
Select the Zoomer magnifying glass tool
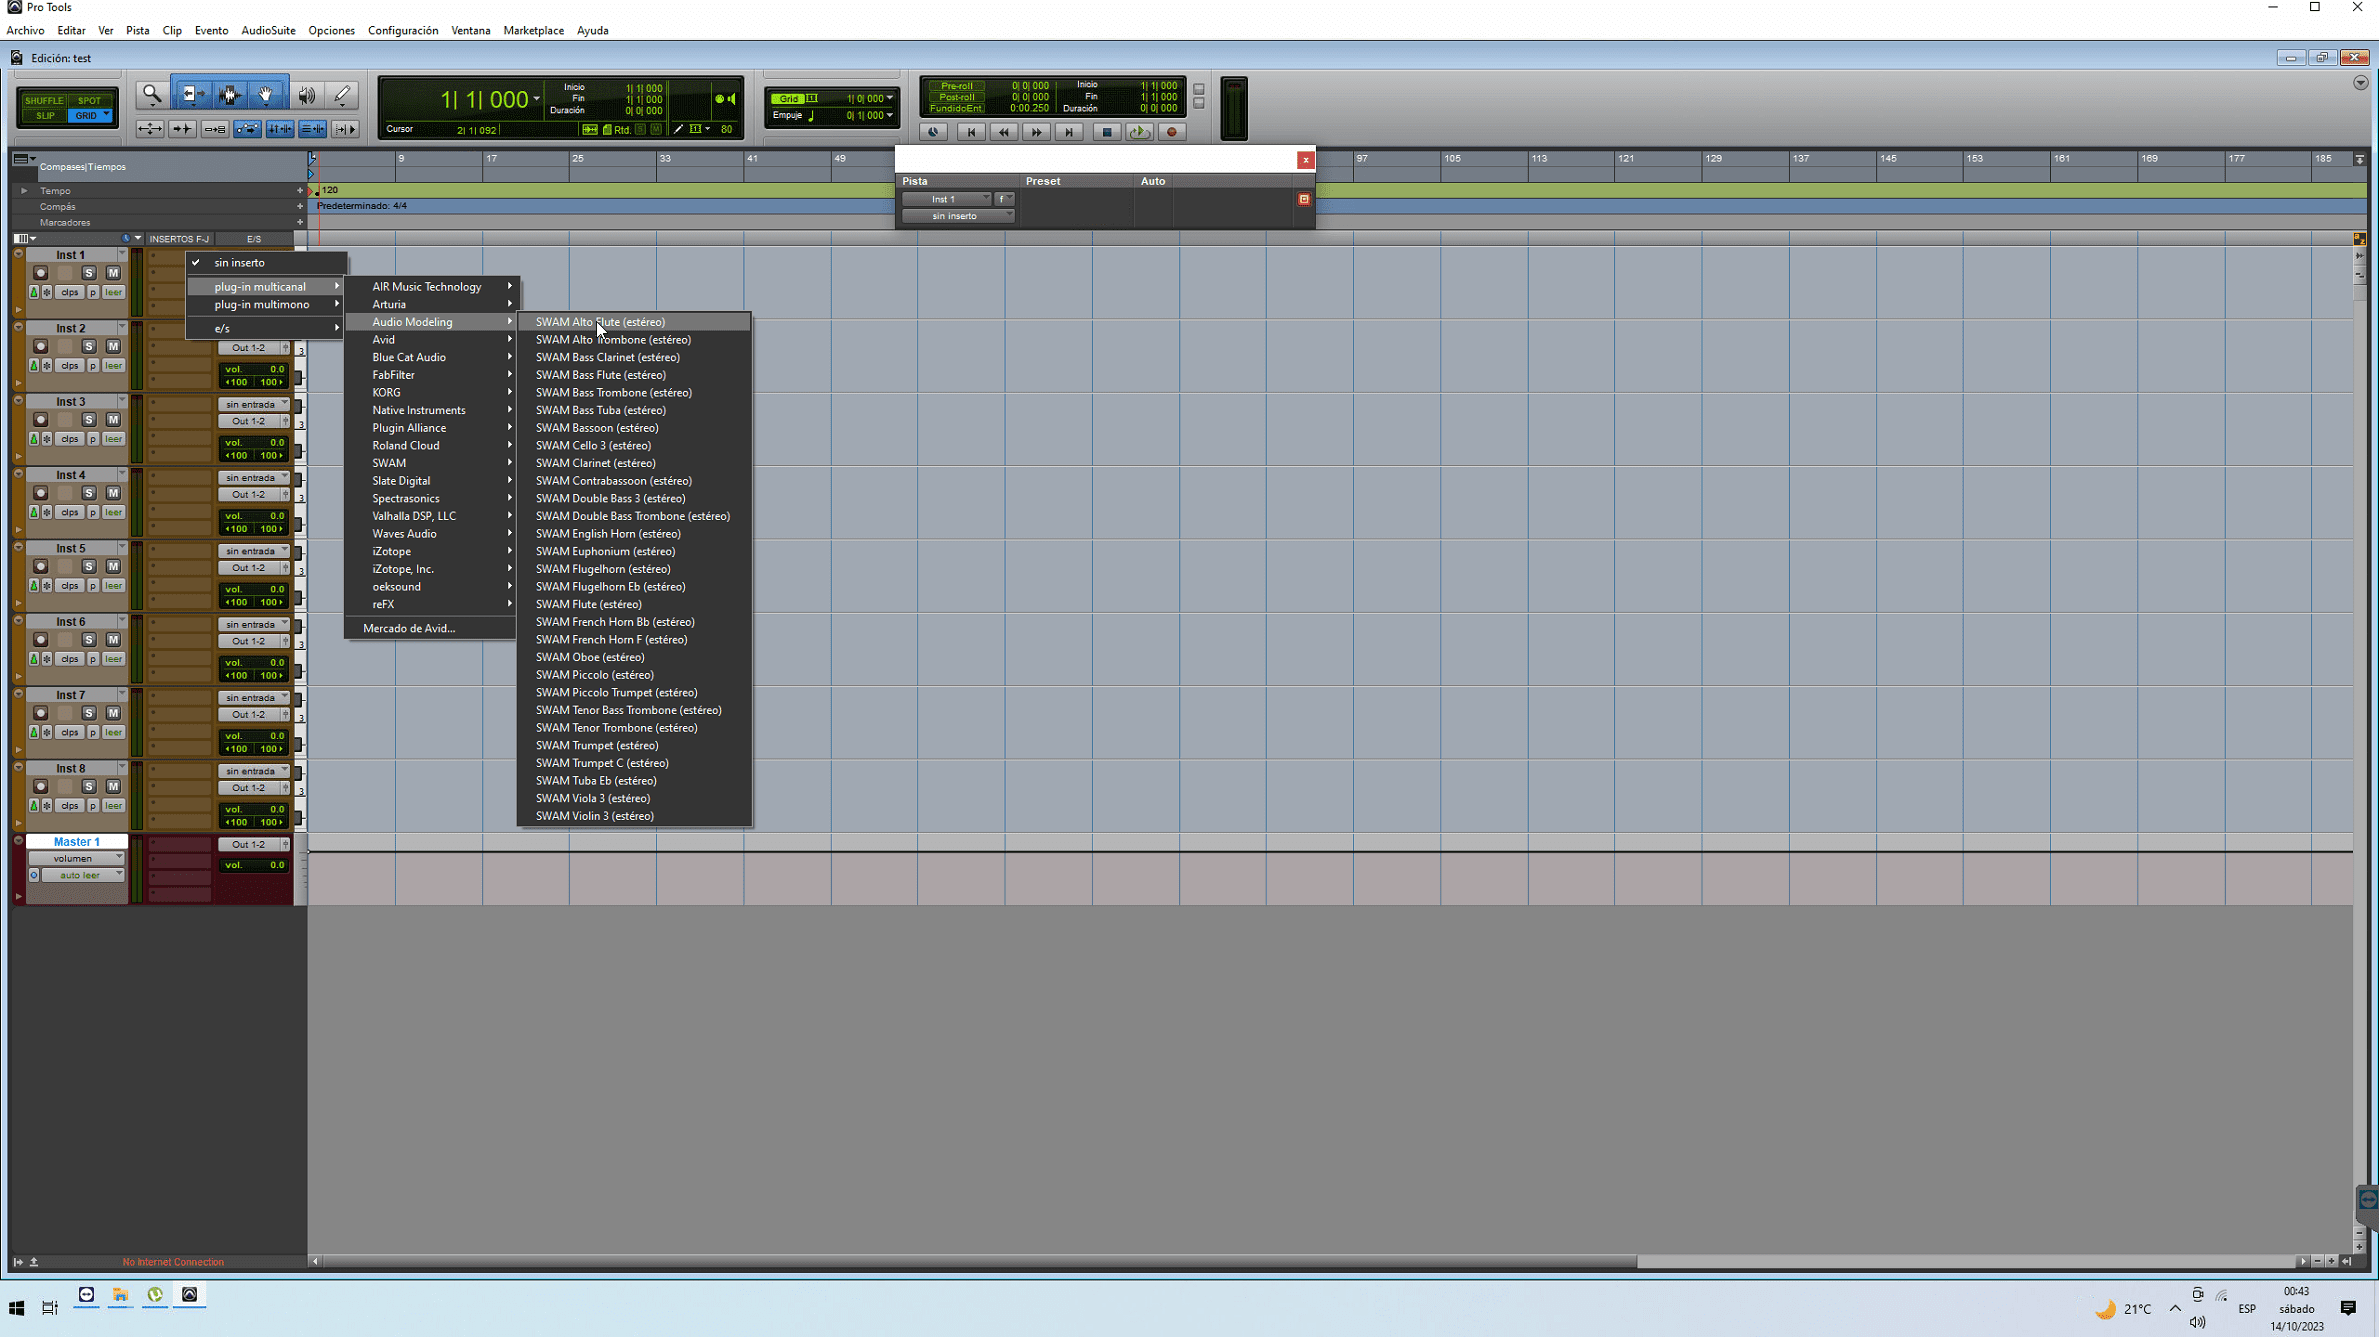point(152,95)
